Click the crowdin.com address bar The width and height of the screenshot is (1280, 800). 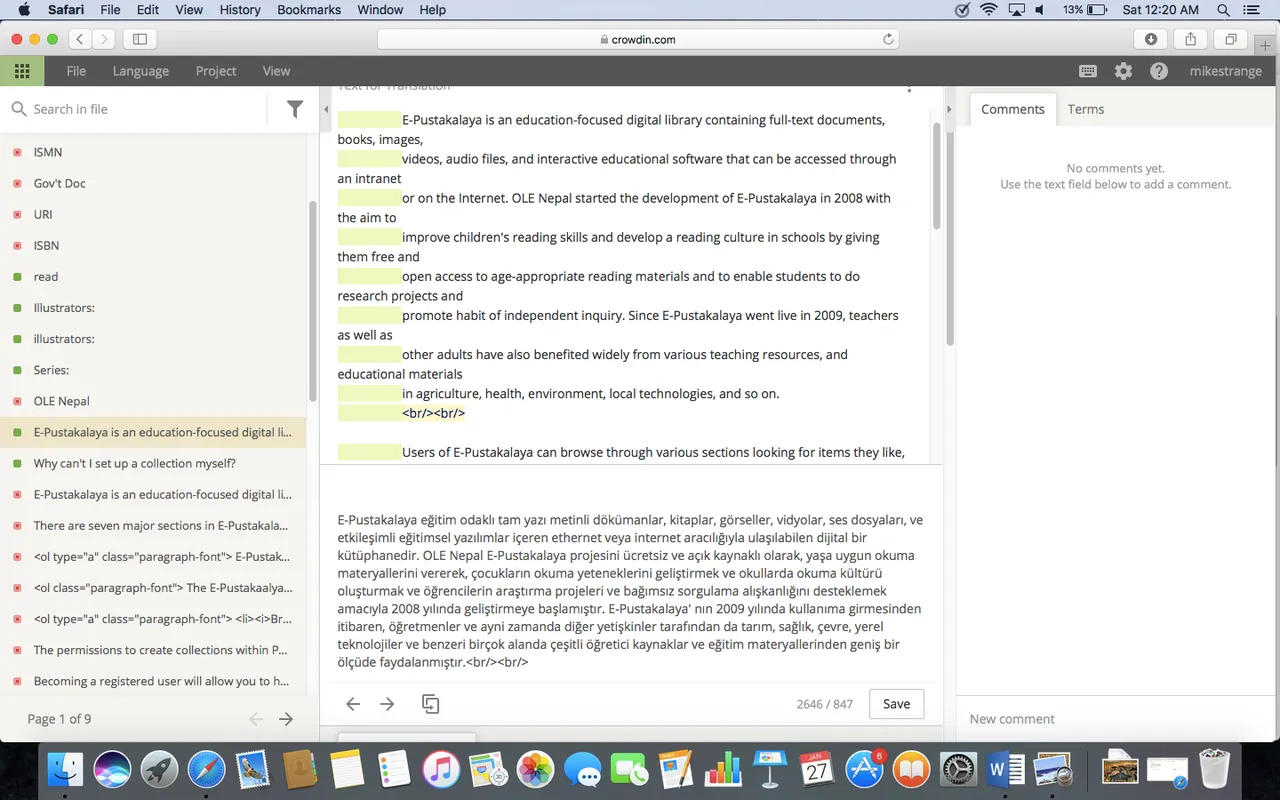(x=638, y=39)
